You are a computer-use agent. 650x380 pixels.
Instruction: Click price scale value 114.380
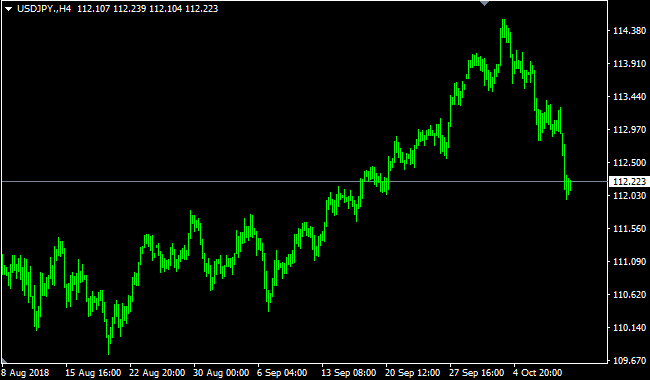pyautogui.click(x=629, y=30)
